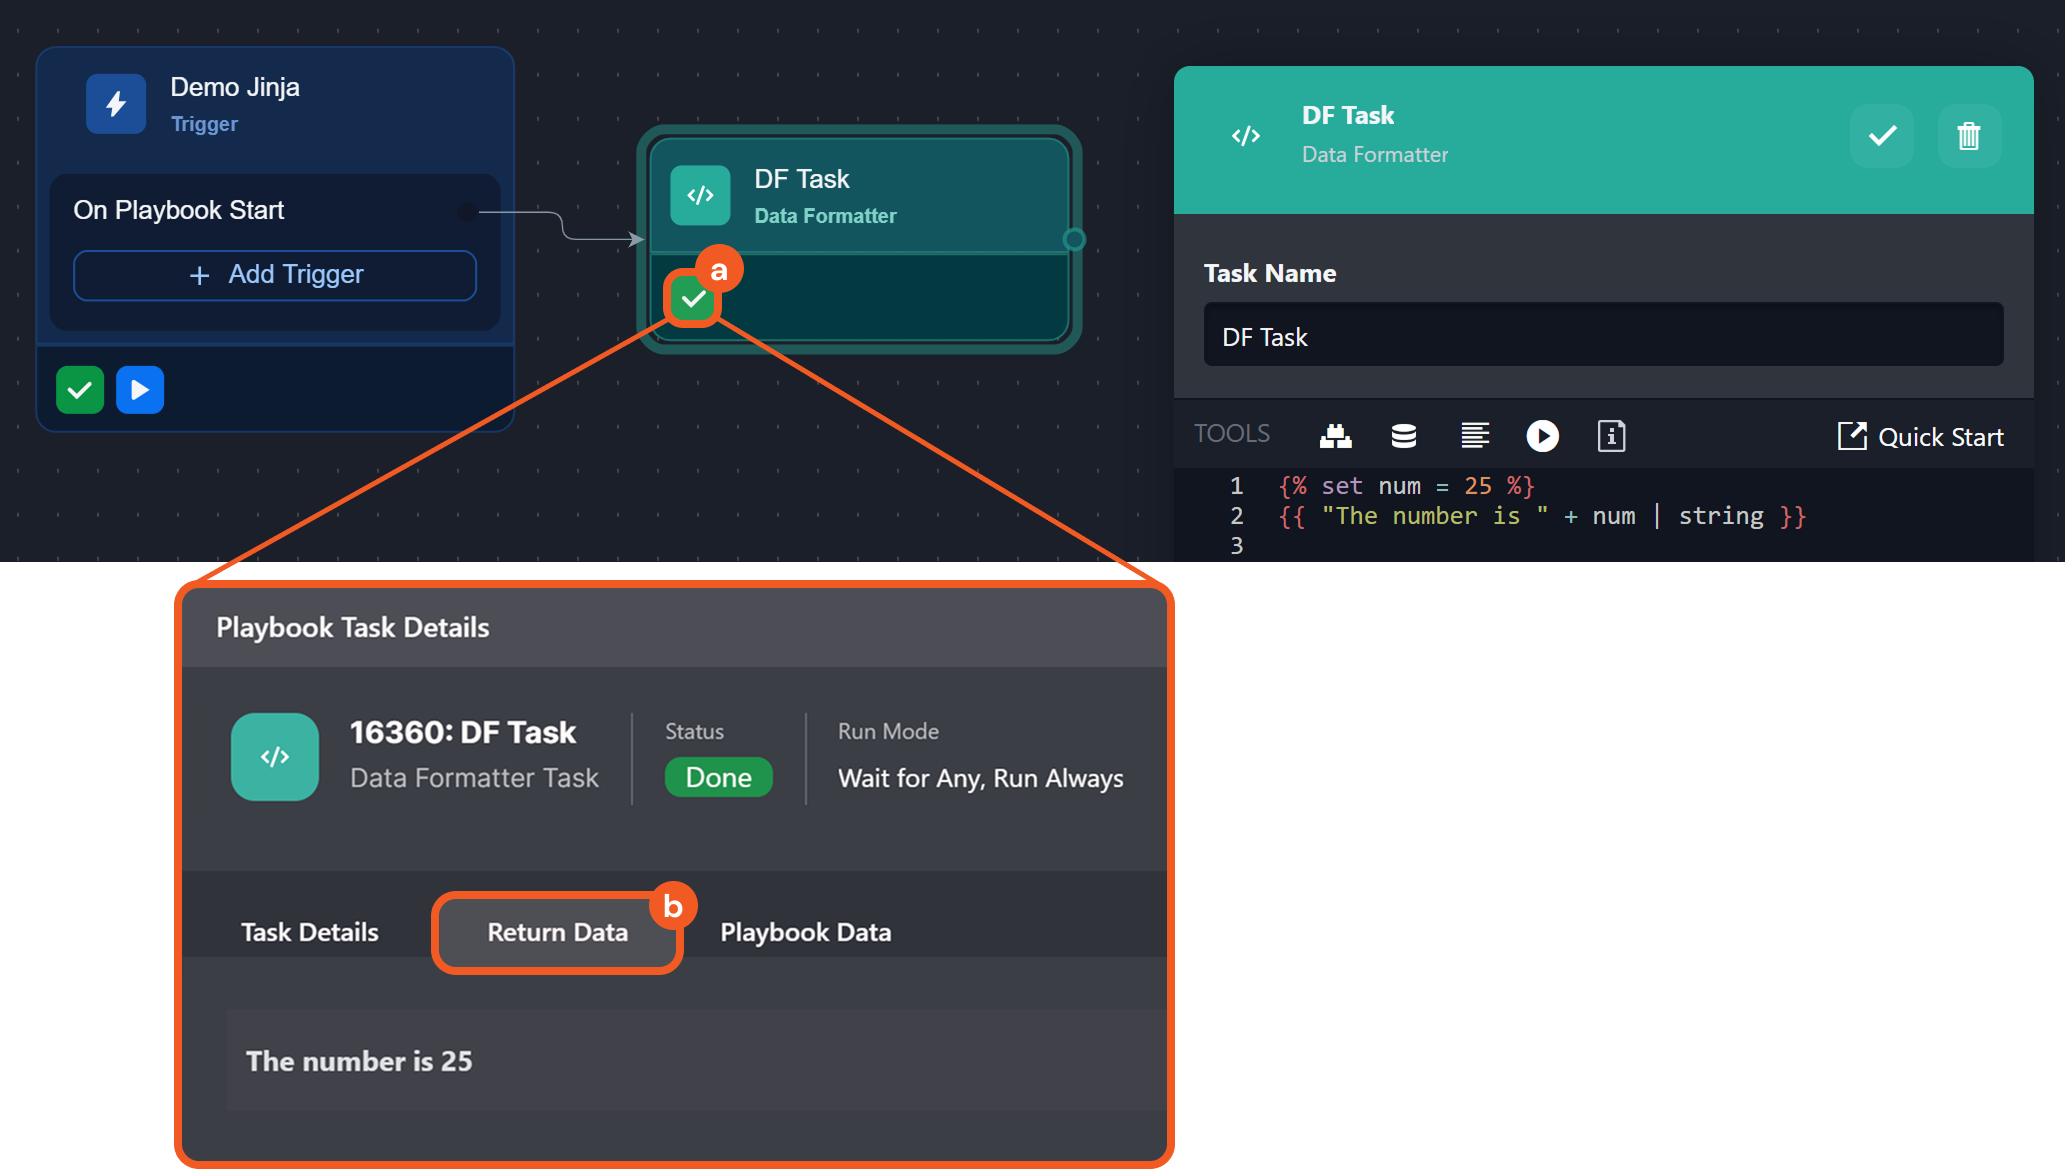
Task: Click the blocks tool icon in TOOLS bar
Action: click(1335, 436)
